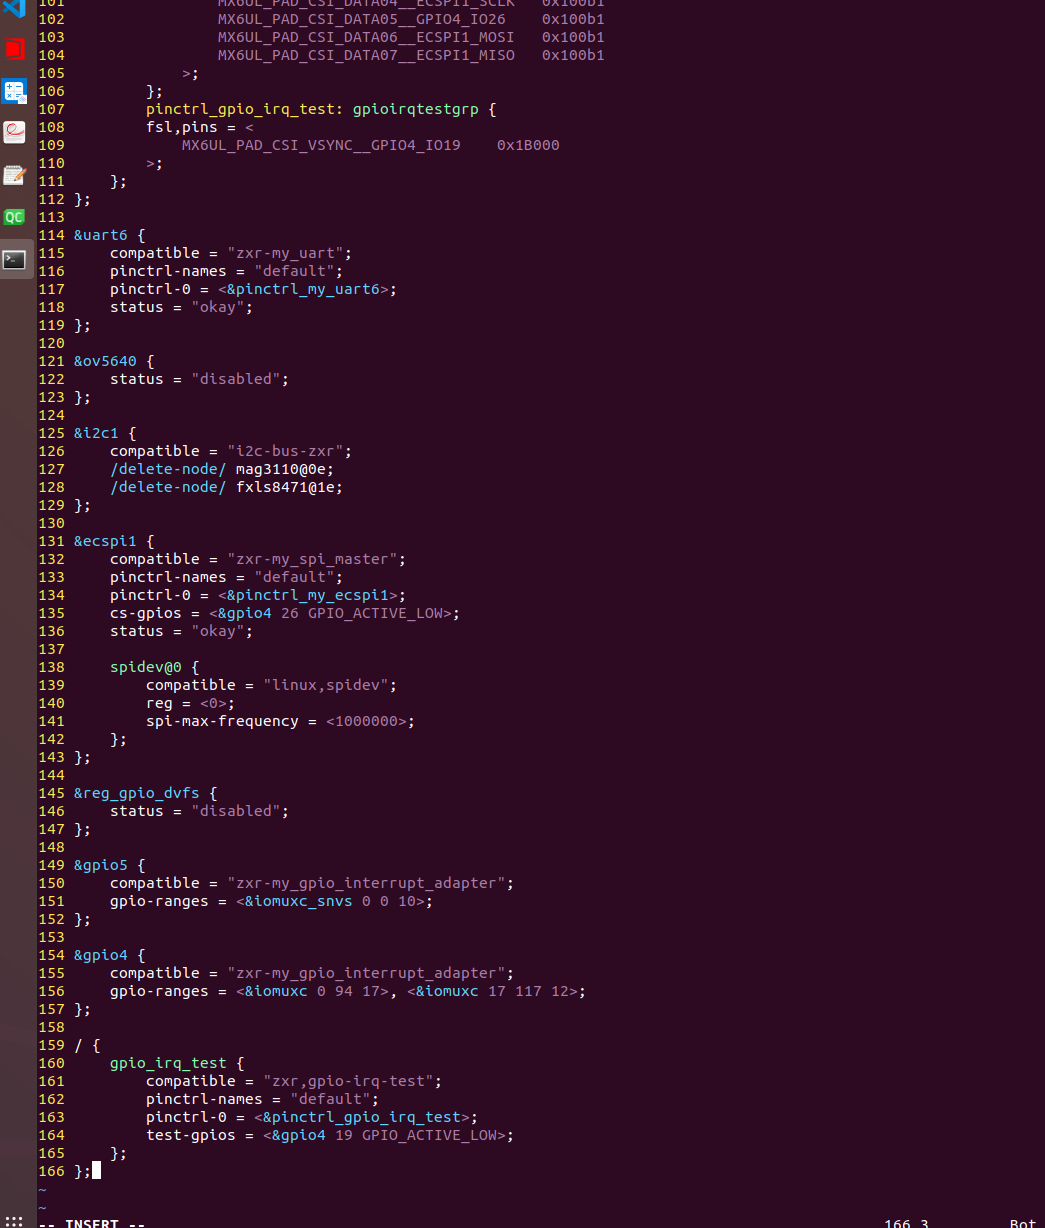The width and height of the screenshot is (1045, 1228).
Task: Click the &ov5640 node label
Action: pos(105,361)
